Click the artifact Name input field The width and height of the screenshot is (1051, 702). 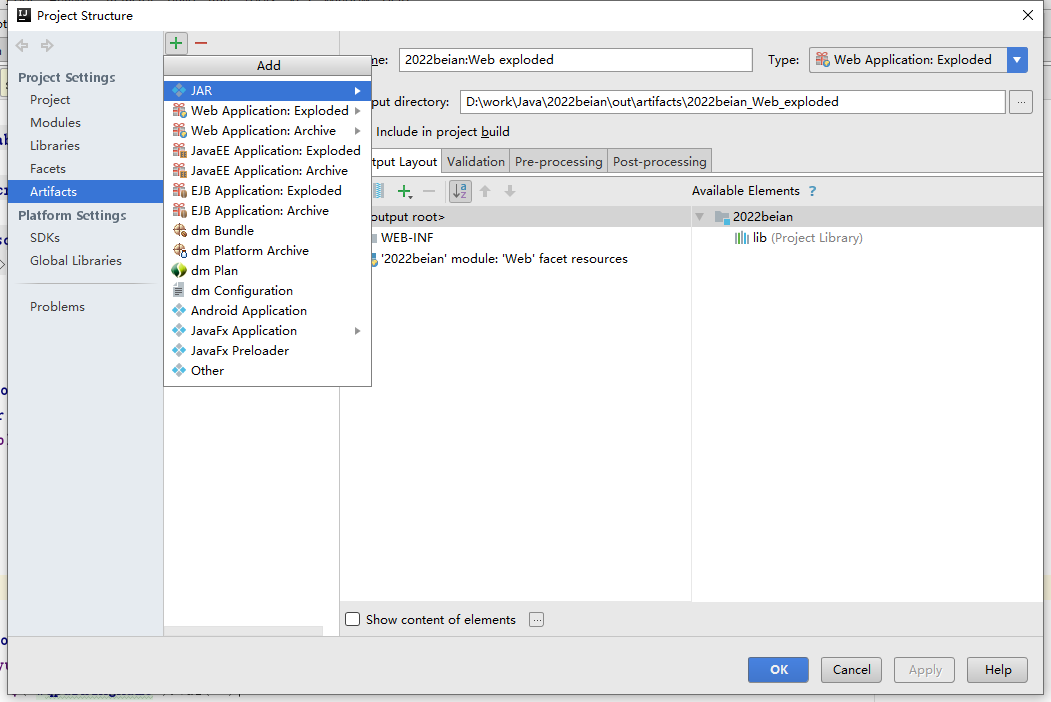[x=575, y=60]
